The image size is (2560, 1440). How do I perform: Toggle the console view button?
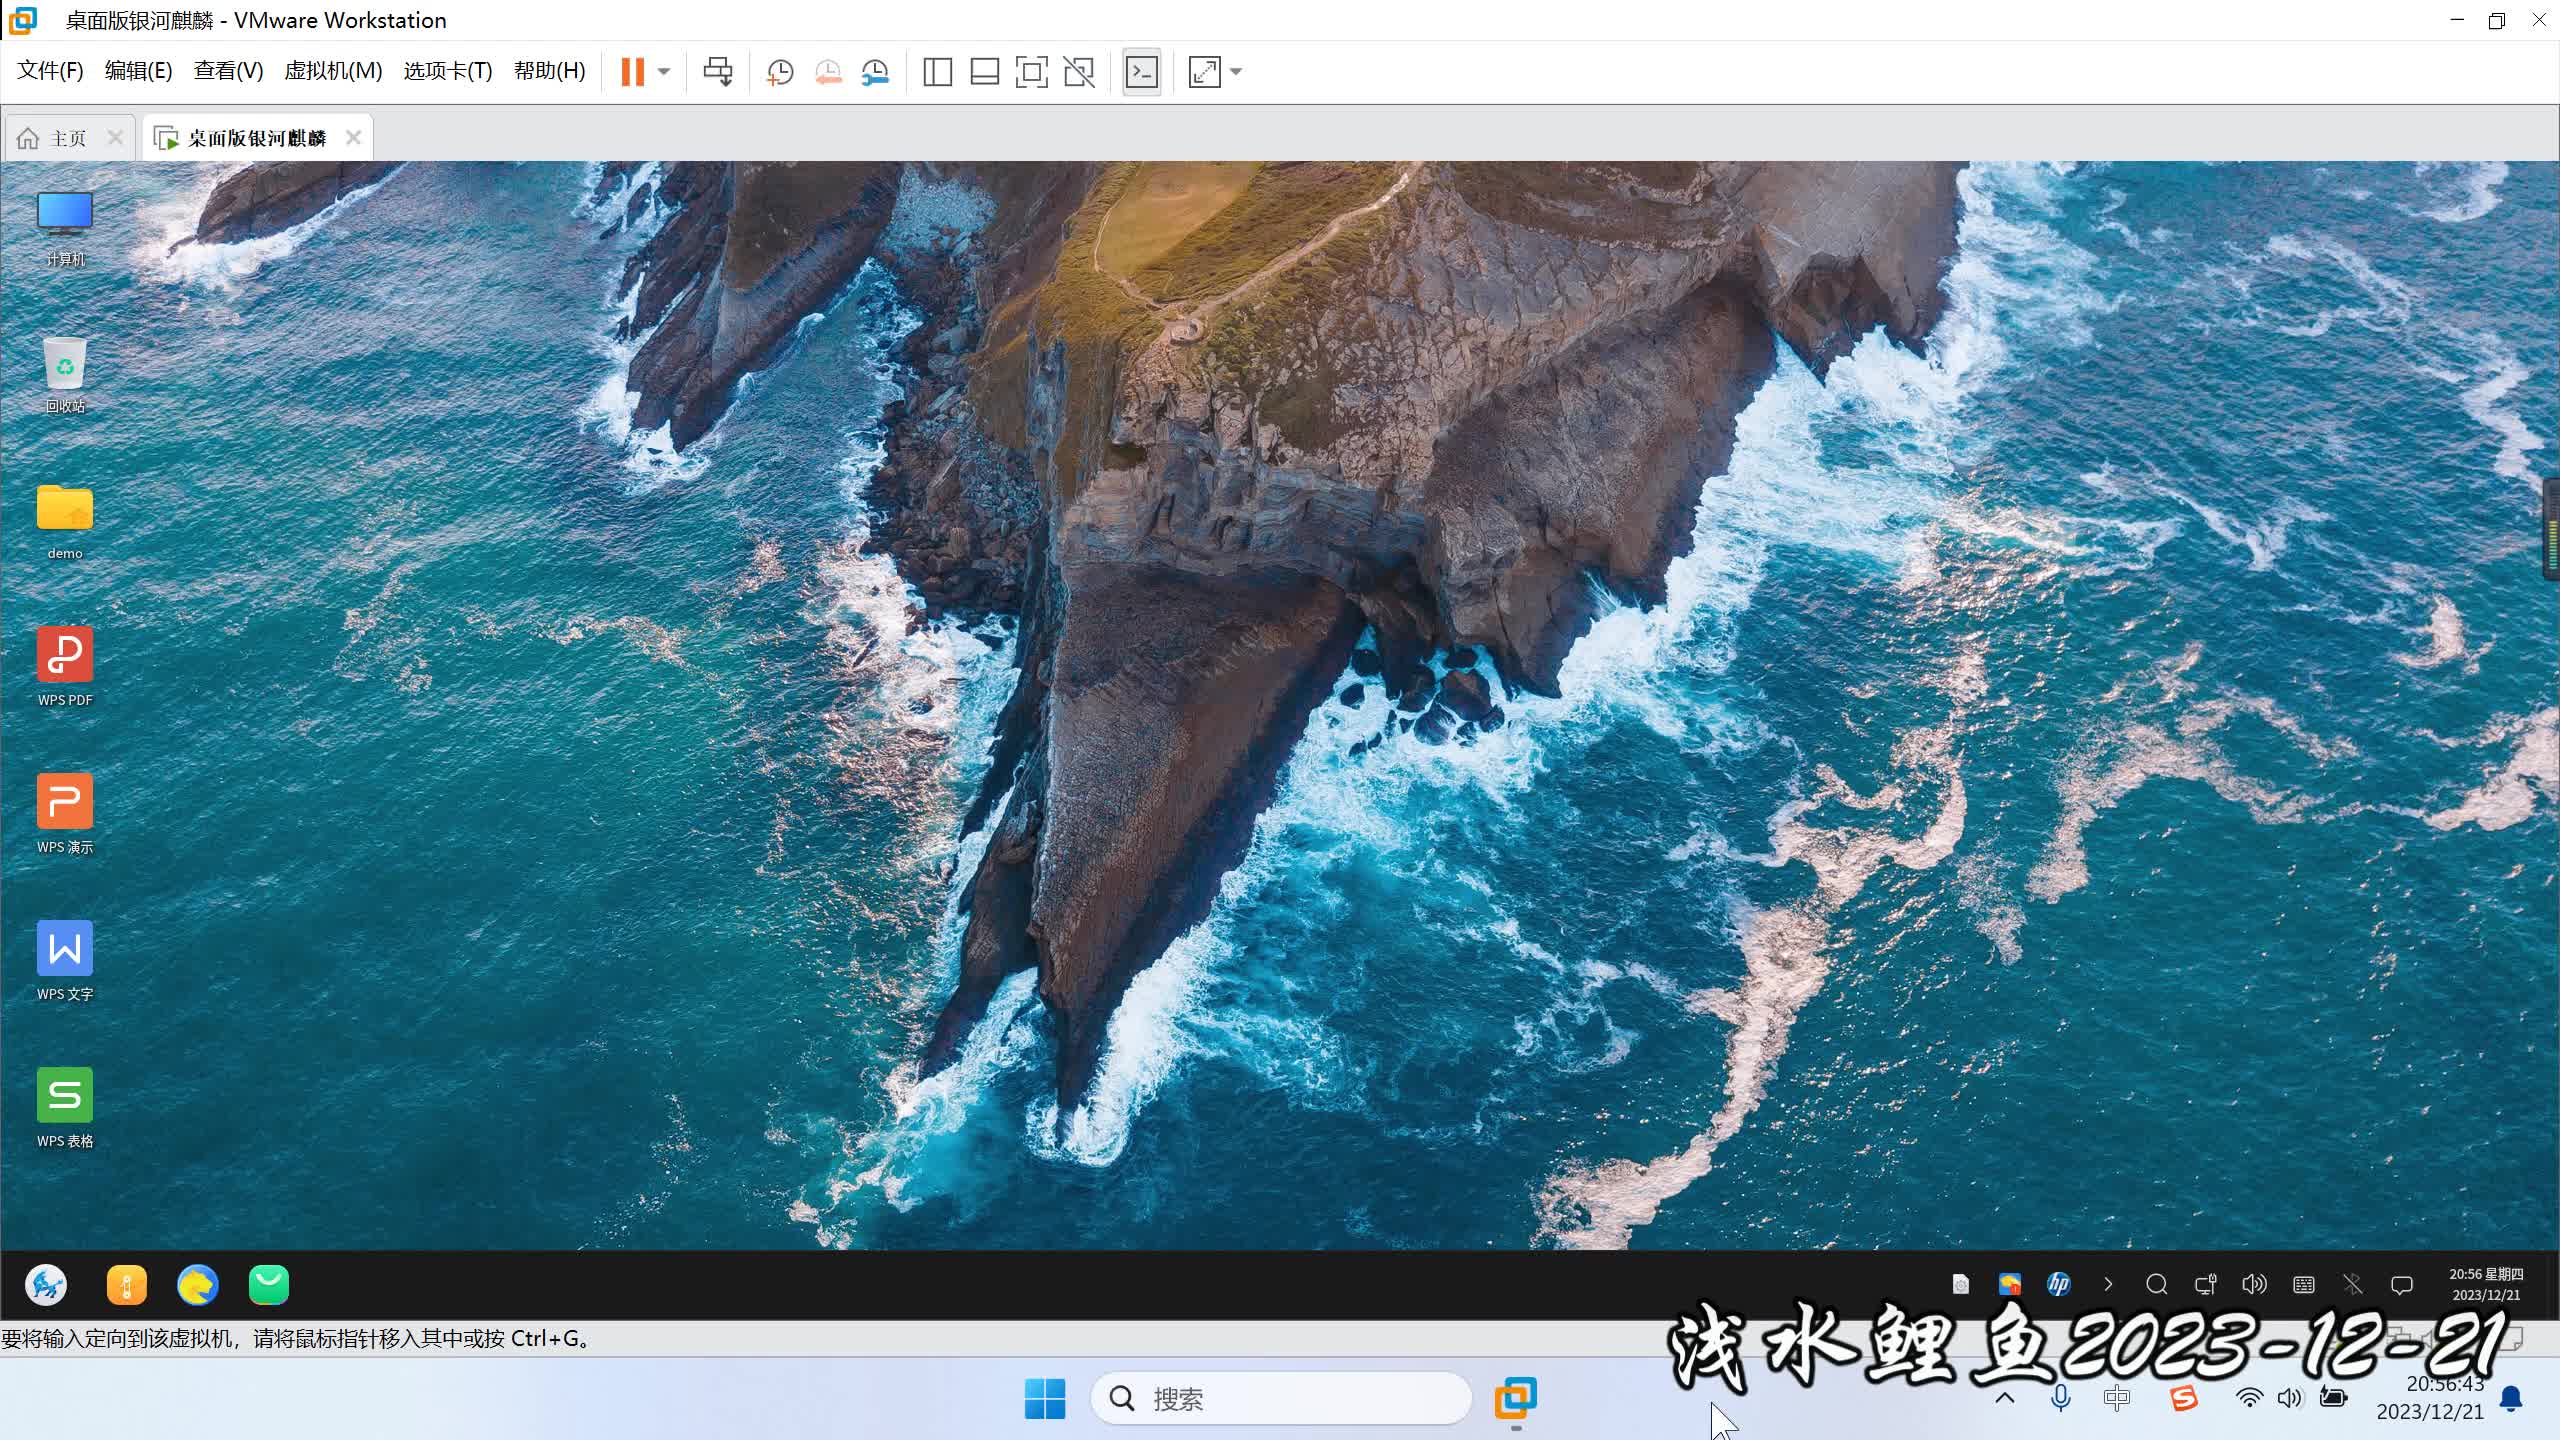1142,71
